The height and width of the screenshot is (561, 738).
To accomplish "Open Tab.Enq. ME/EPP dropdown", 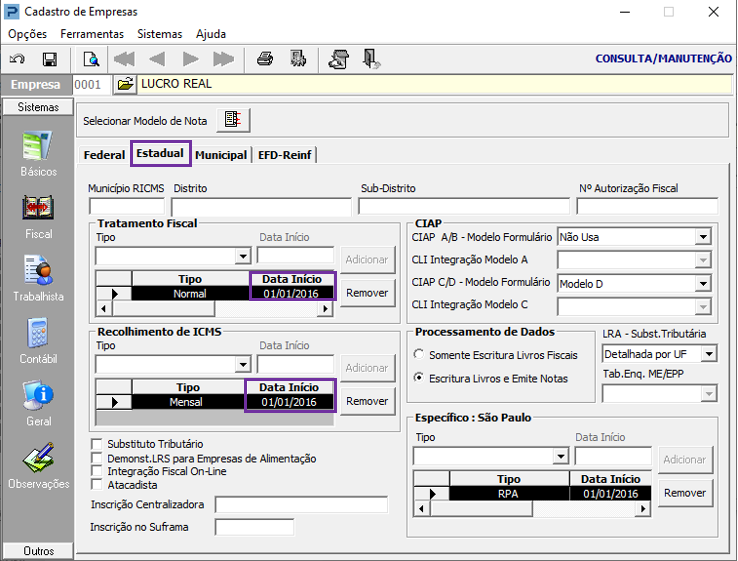I will click(709, 393).
